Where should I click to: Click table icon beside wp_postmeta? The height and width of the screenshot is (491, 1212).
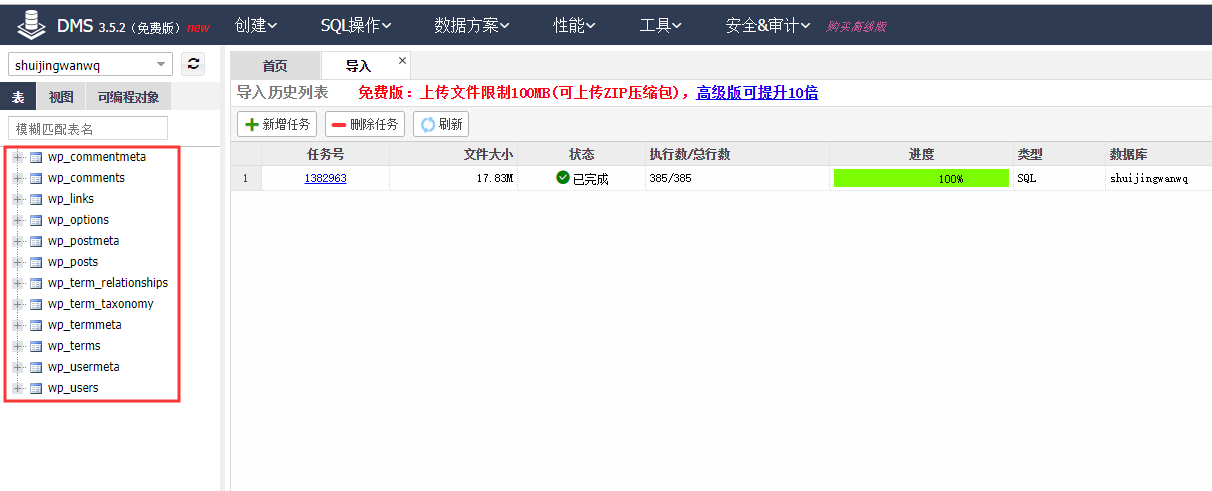tap(36, 241)
